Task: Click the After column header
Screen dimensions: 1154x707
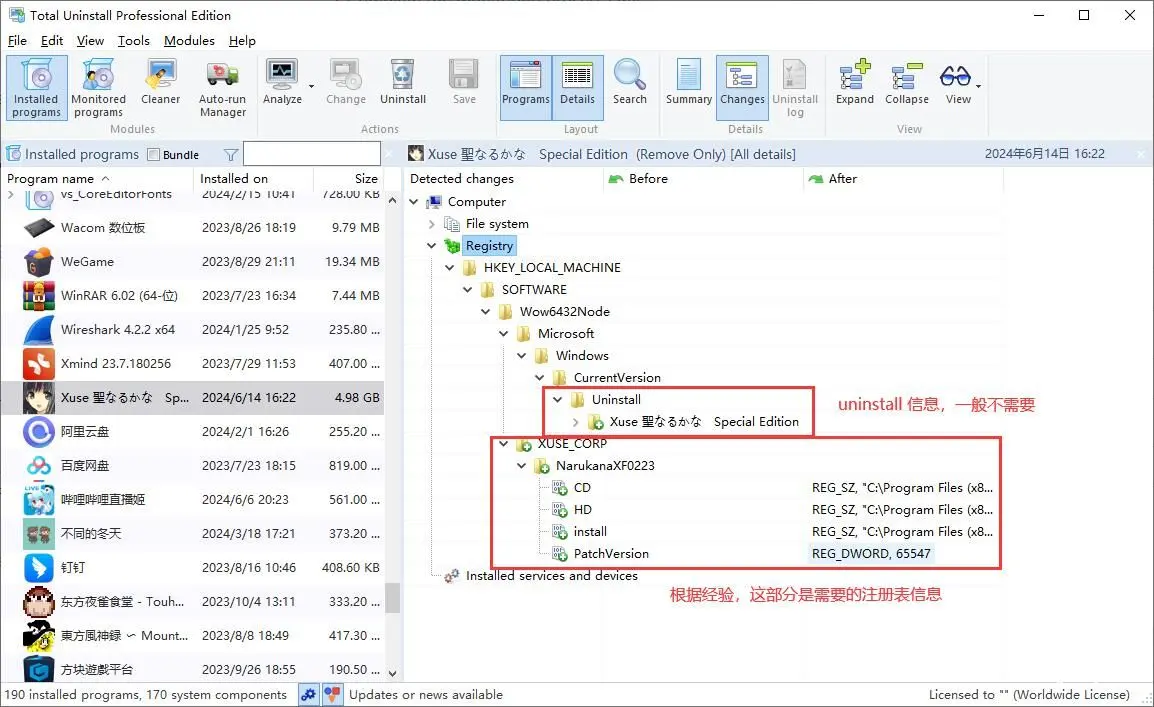Action: point(902,179)
